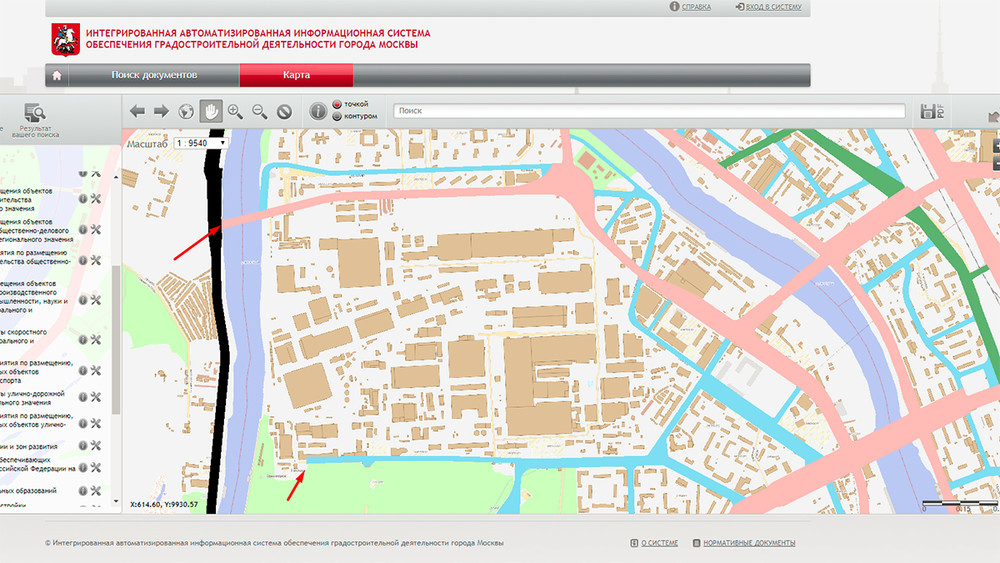
Task: Click the info icon beside СПРАВКА
Action: pos(674,6)
